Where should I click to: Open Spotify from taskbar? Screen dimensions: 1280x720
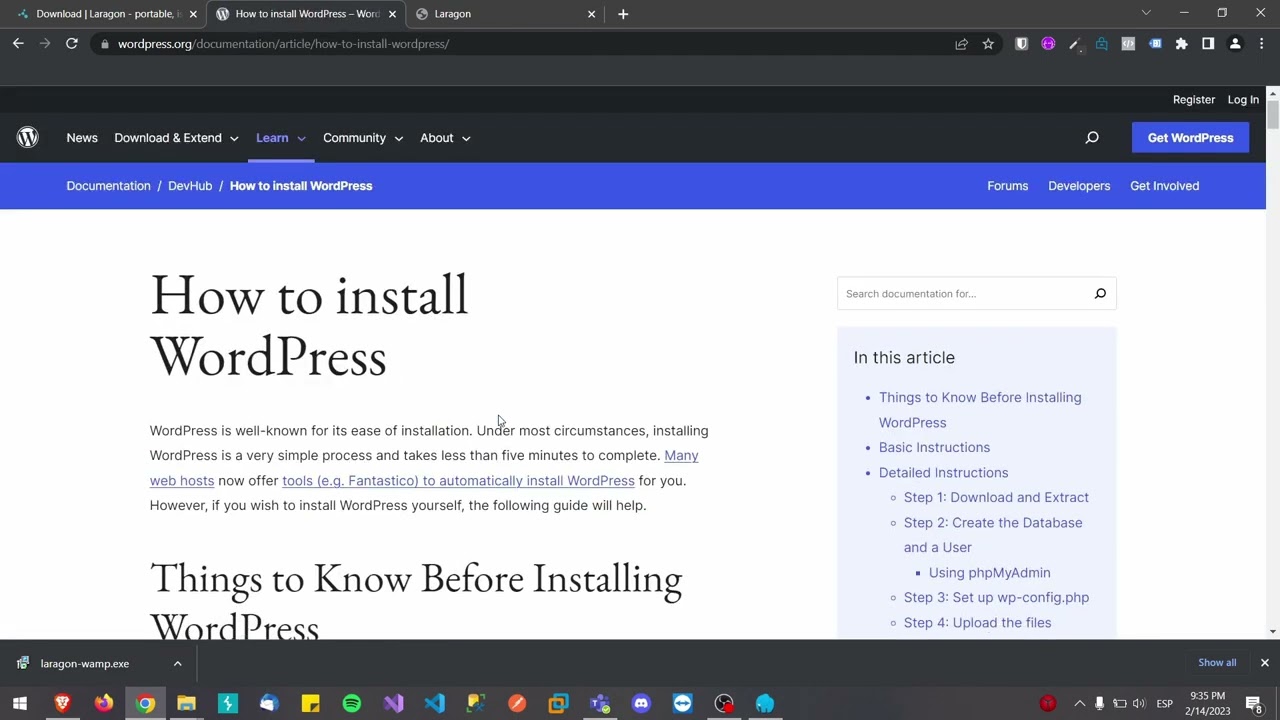coord(352,704)
